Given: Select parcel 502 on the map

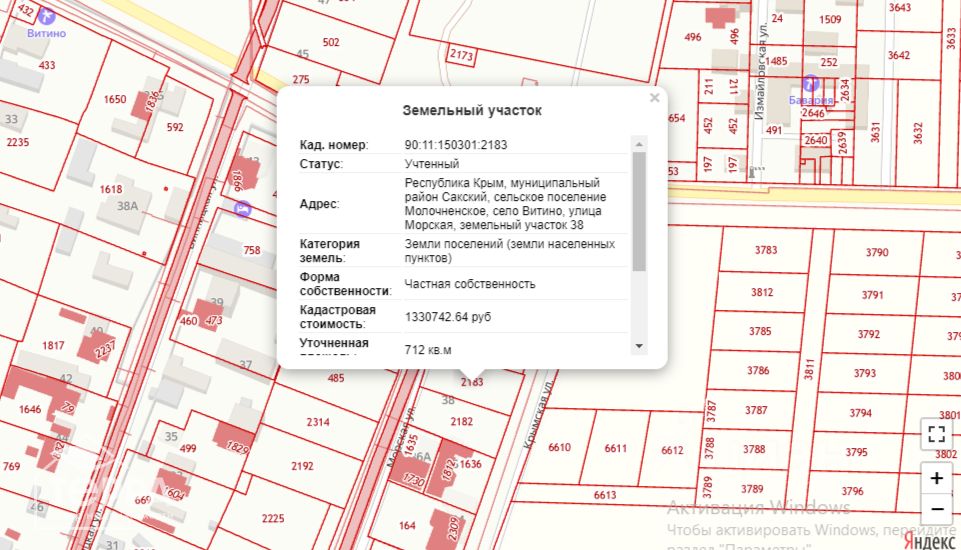Looking at the screenshot, I should 331,42.
